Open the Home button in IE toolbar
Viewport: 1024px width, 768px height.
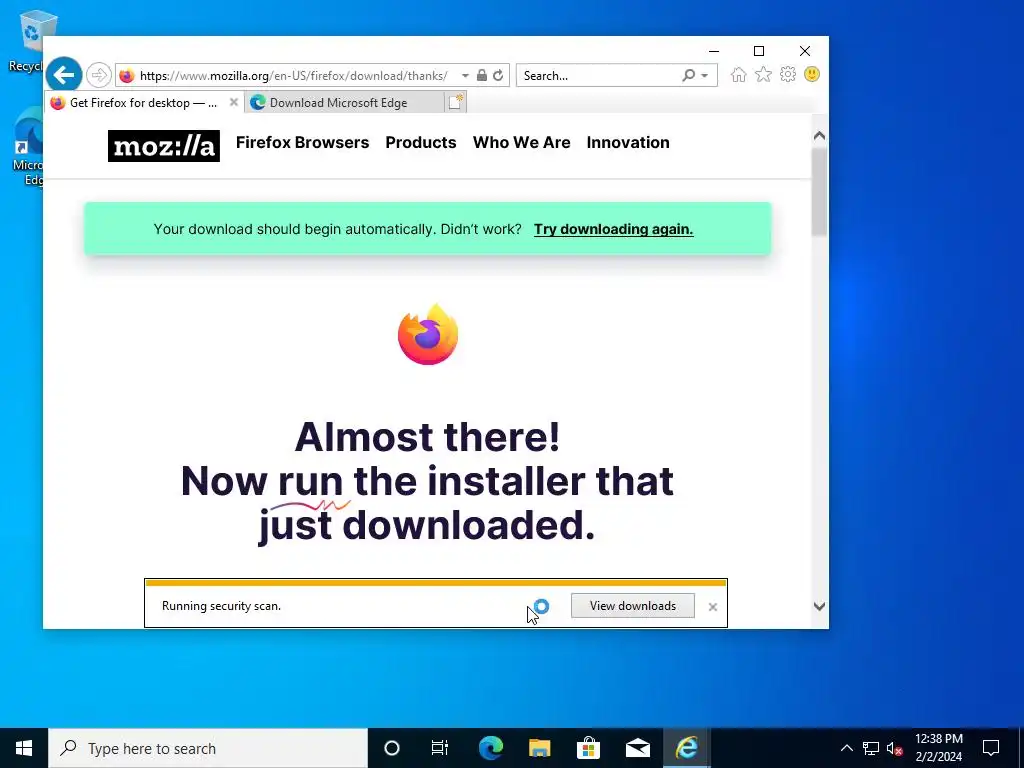(739, 74)
